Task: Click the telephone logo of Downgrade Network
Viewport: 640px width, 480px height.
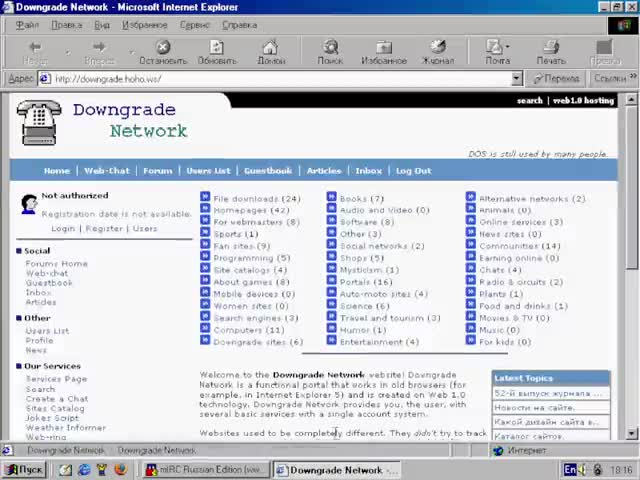Action: coord(39,122)
